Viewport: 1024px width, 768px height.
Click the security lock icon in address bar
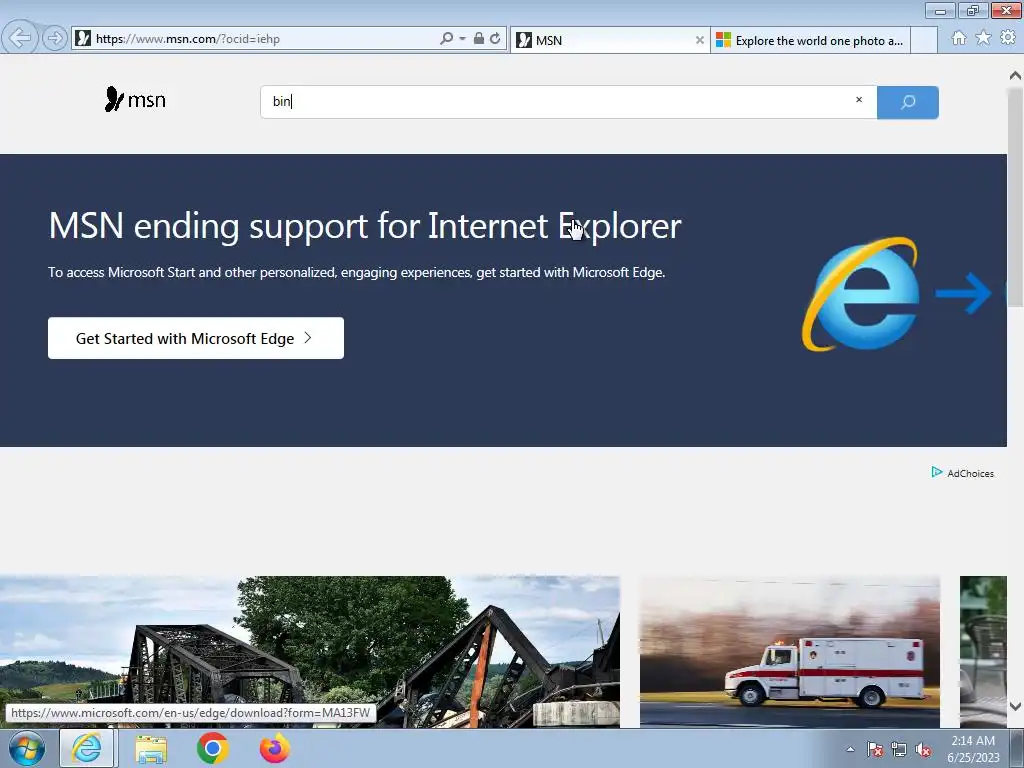479,39
